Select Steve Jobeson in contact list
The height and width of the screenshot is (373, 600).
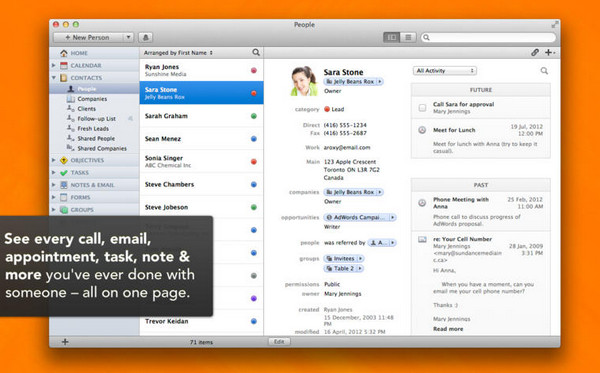[201, 207]
